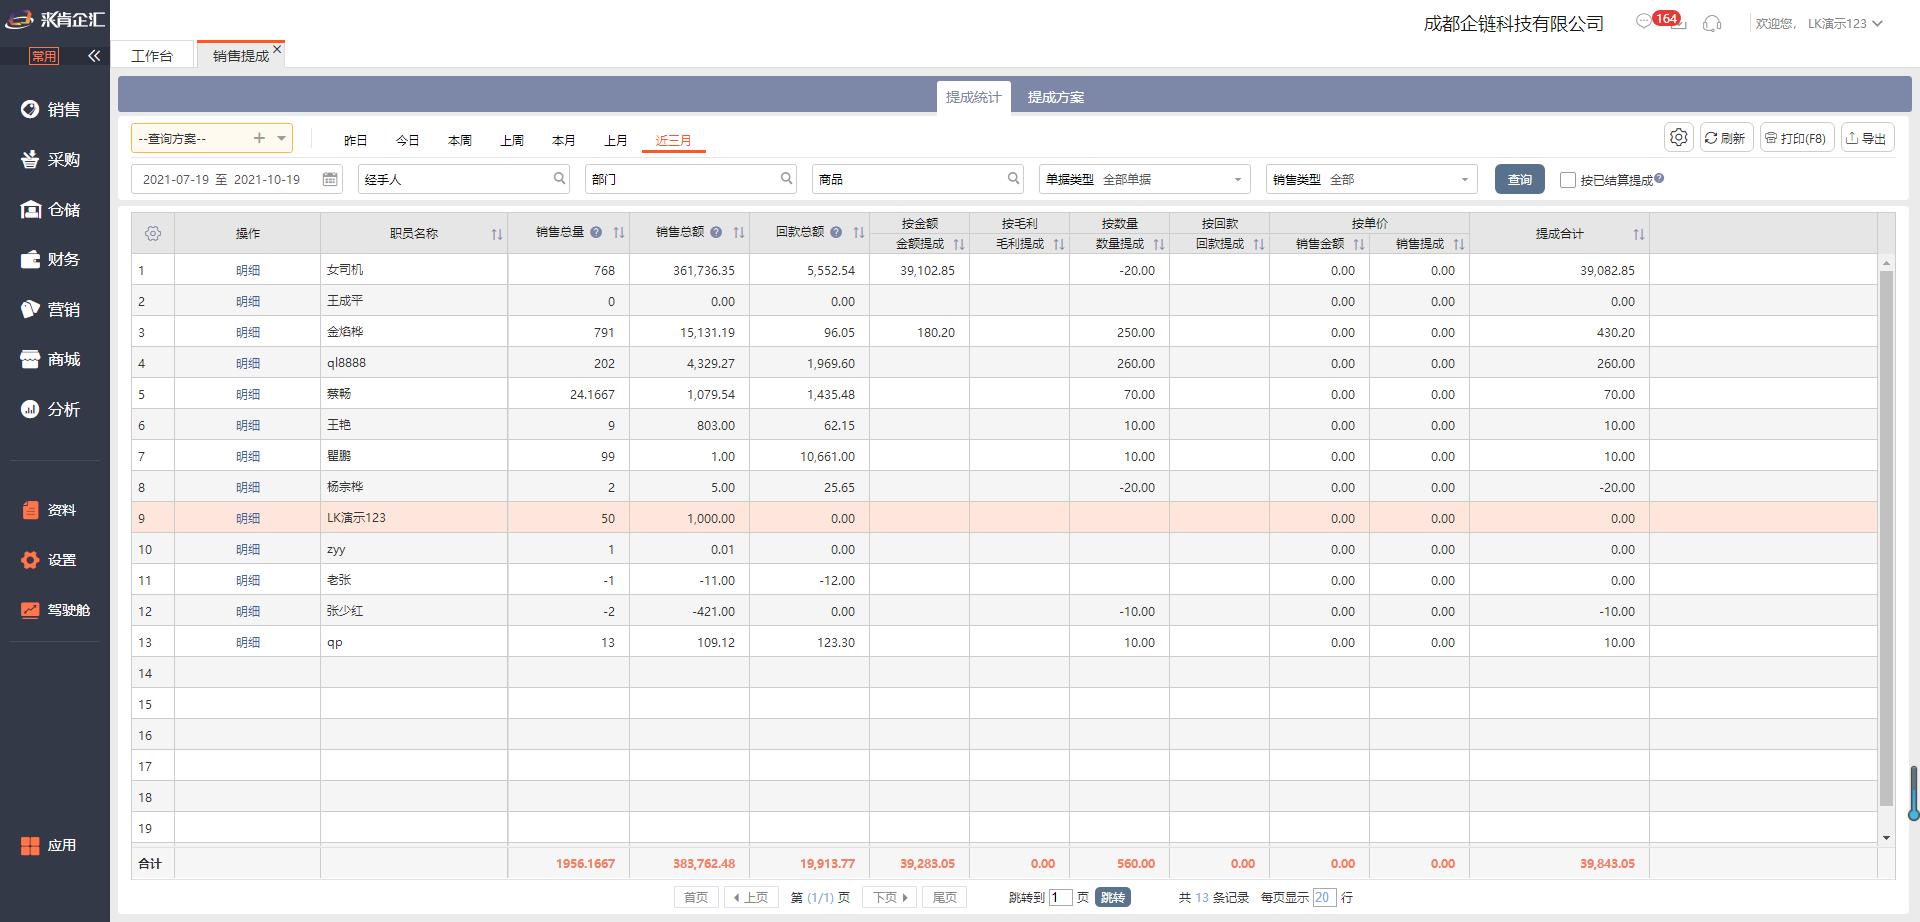The height and width of the screenshot is (922, 1920).
Task: Click the help icon next to 销售总量
Action: tap(596, 232)
